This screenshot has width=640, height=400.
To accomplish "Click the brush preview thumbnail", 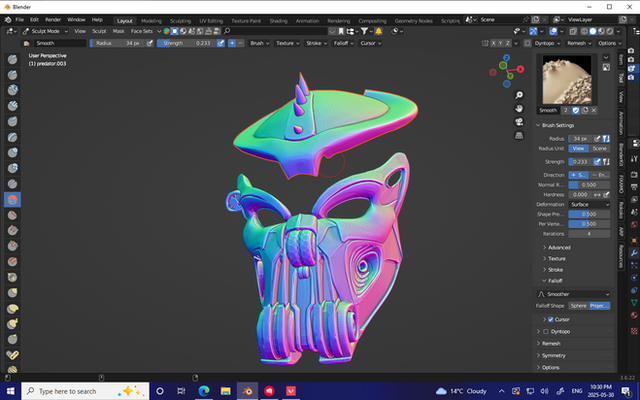I will (x=567, y=80).
